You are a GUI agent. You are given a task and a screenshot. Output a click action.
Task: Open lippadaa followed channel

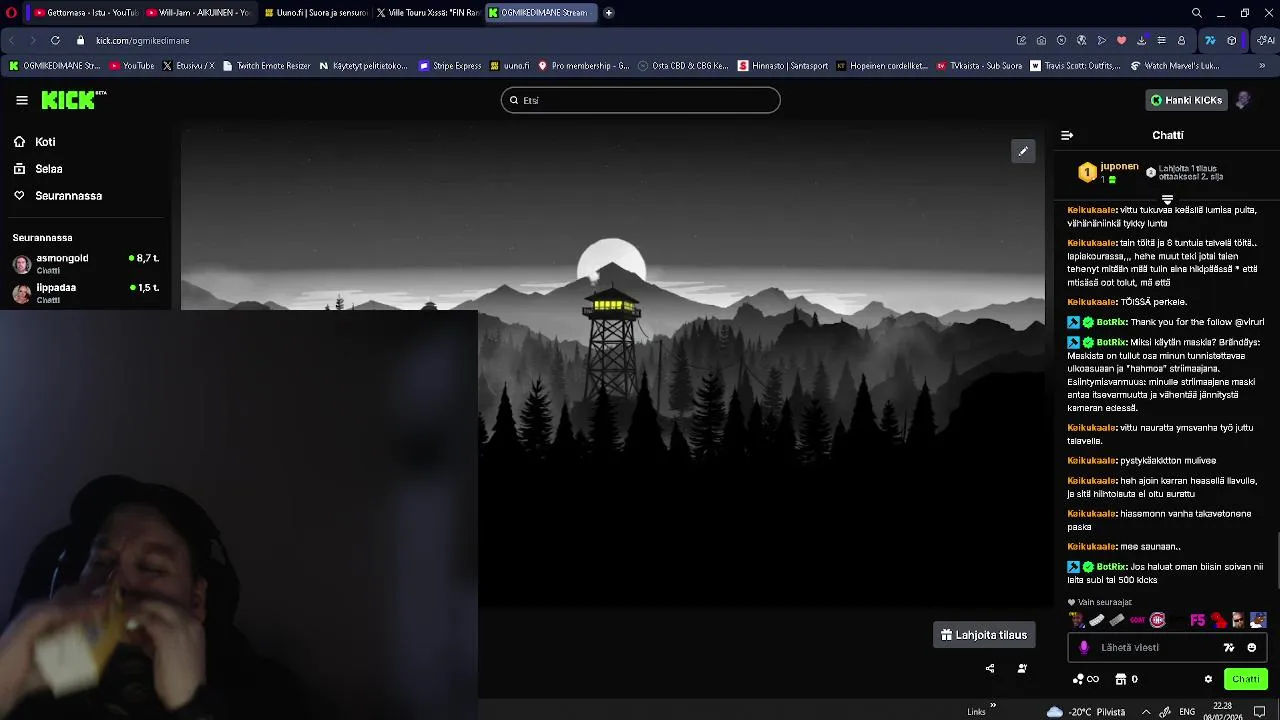coord(85,292)
